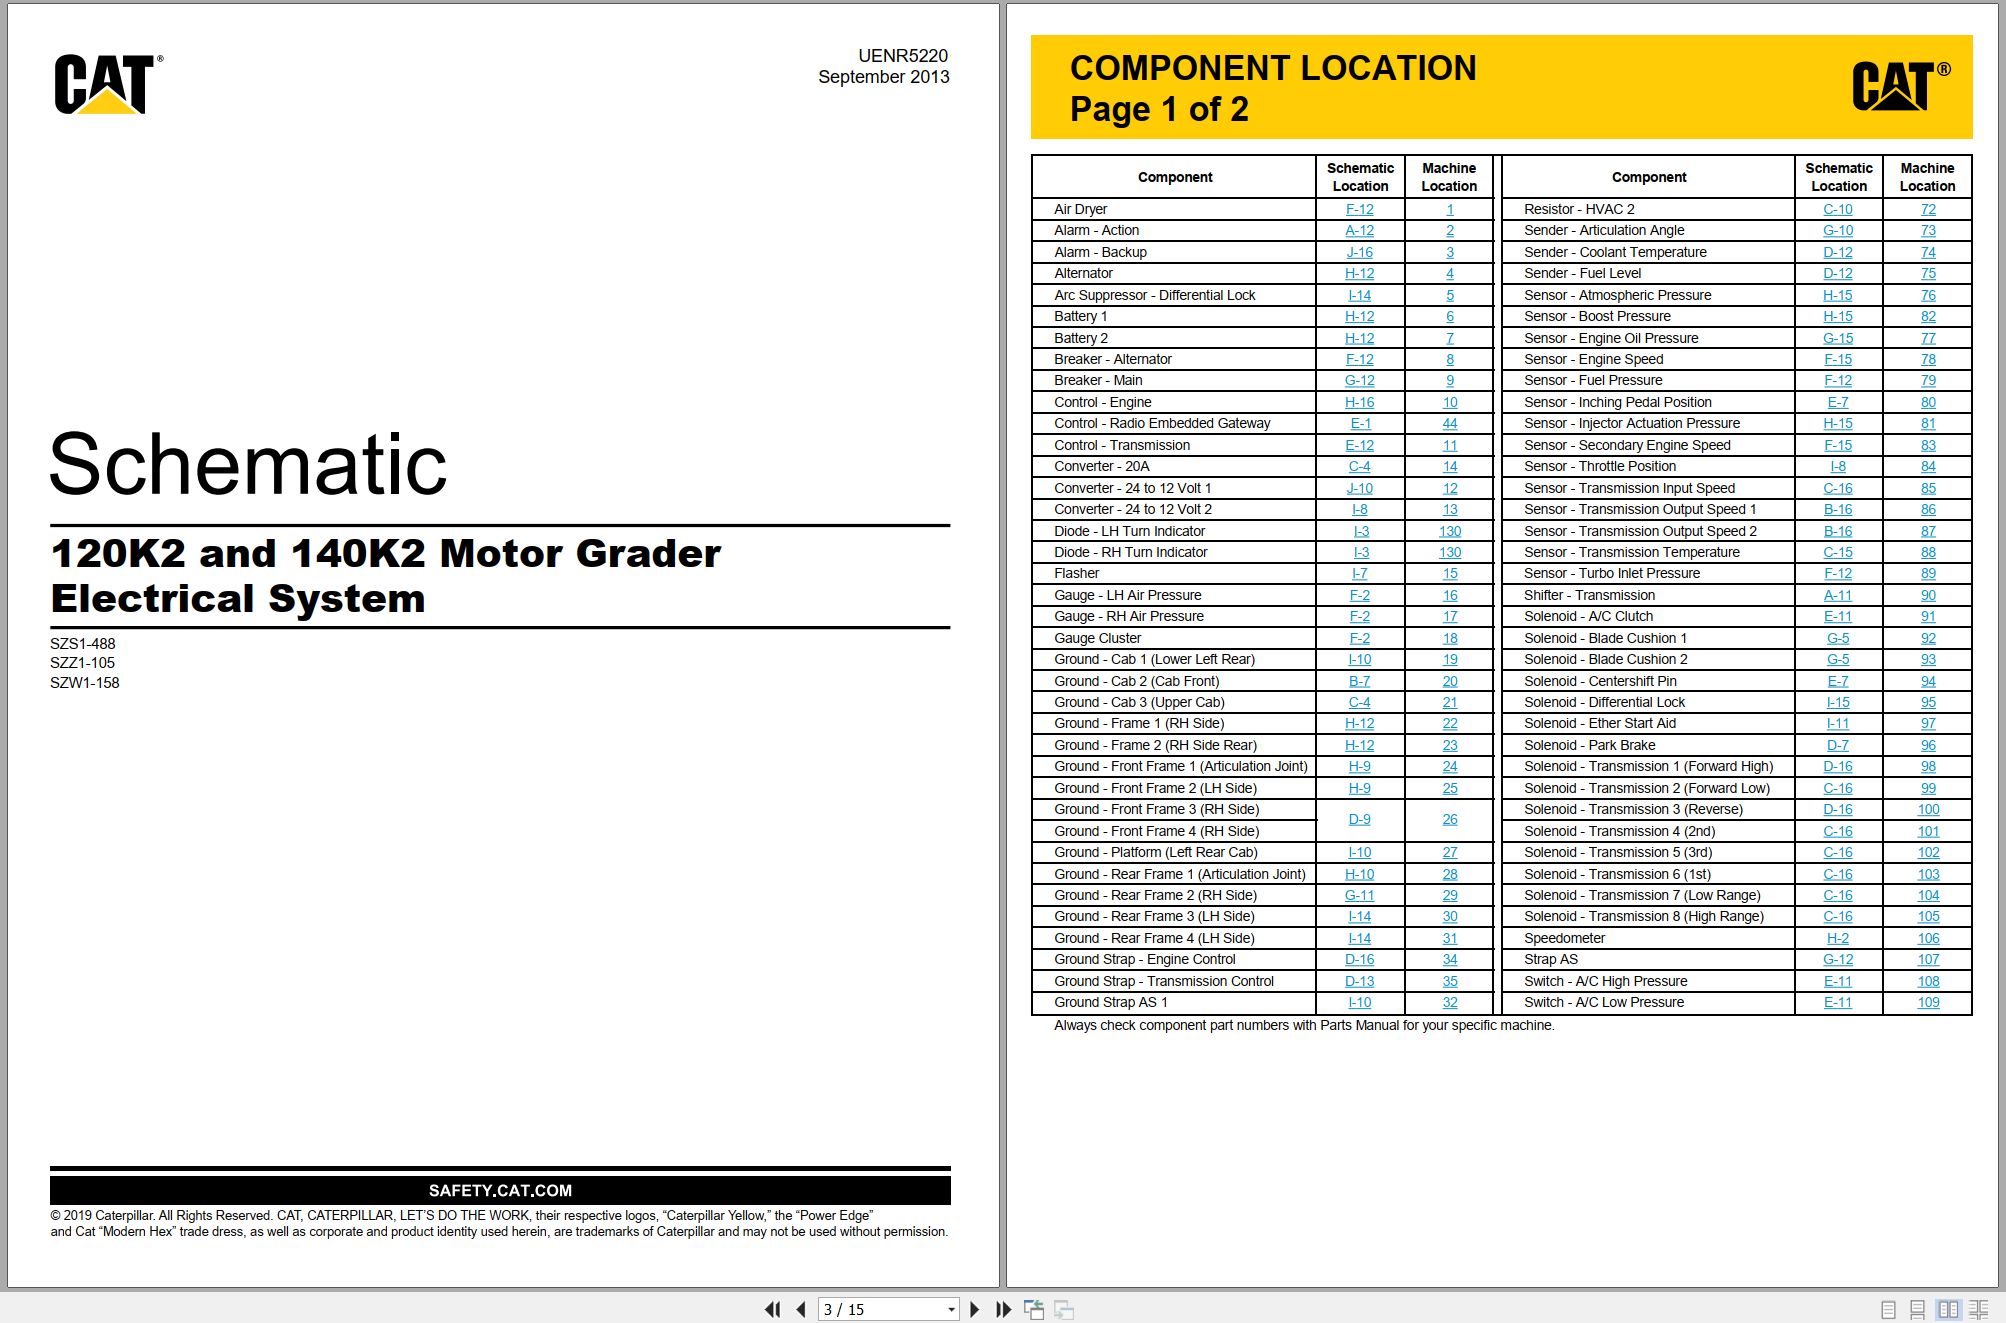Switch to continuous page layout
The width and height of the screenshot is (2006, 1323).
point(1917,1309)
